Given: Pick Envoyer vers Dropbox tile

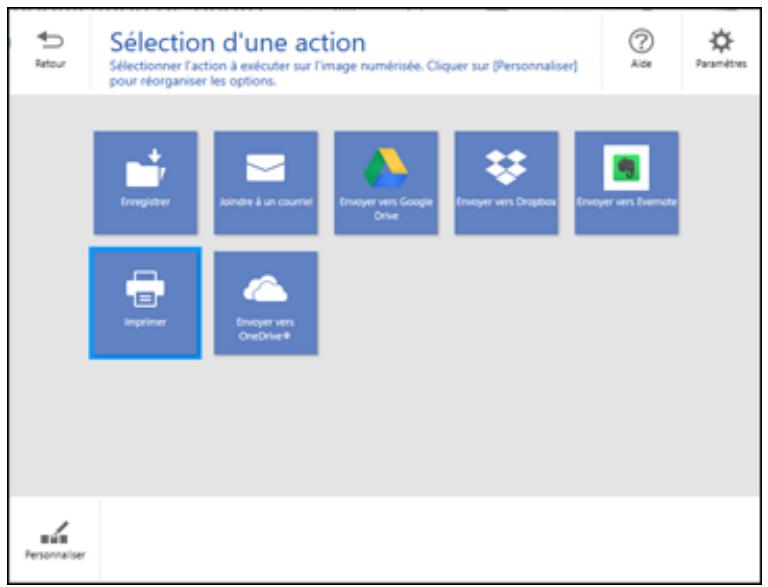Looking at the screenshot, I should [x=506, y=183].
